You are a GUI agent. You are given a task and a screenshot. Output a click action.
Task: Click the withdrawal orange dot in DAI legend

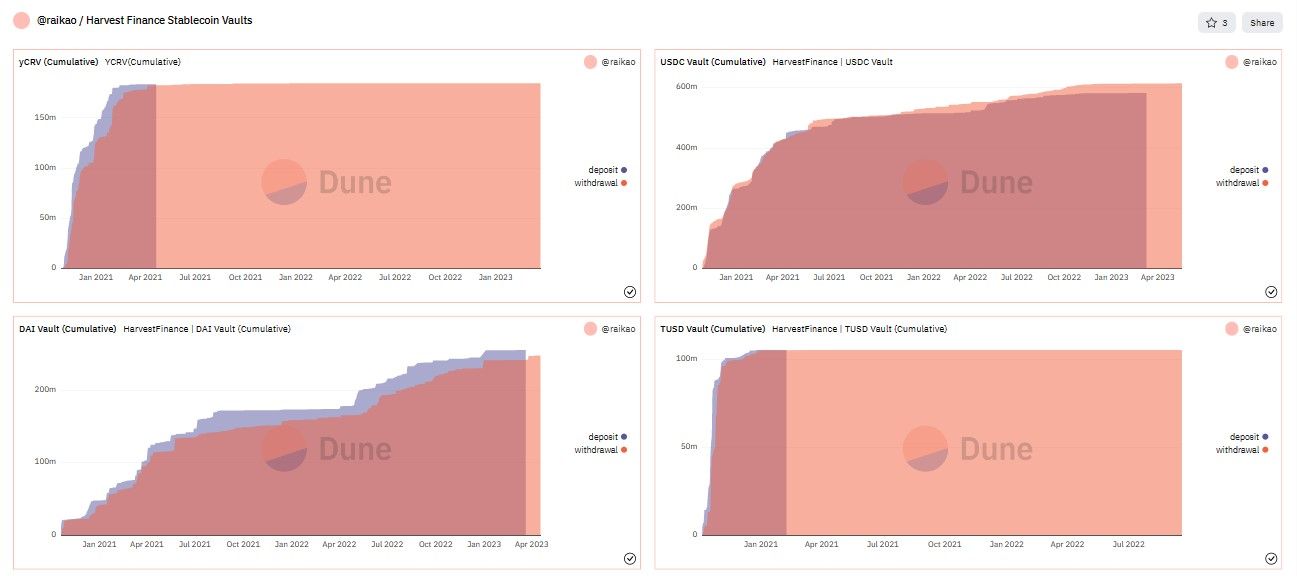click(x=624, y=450)
